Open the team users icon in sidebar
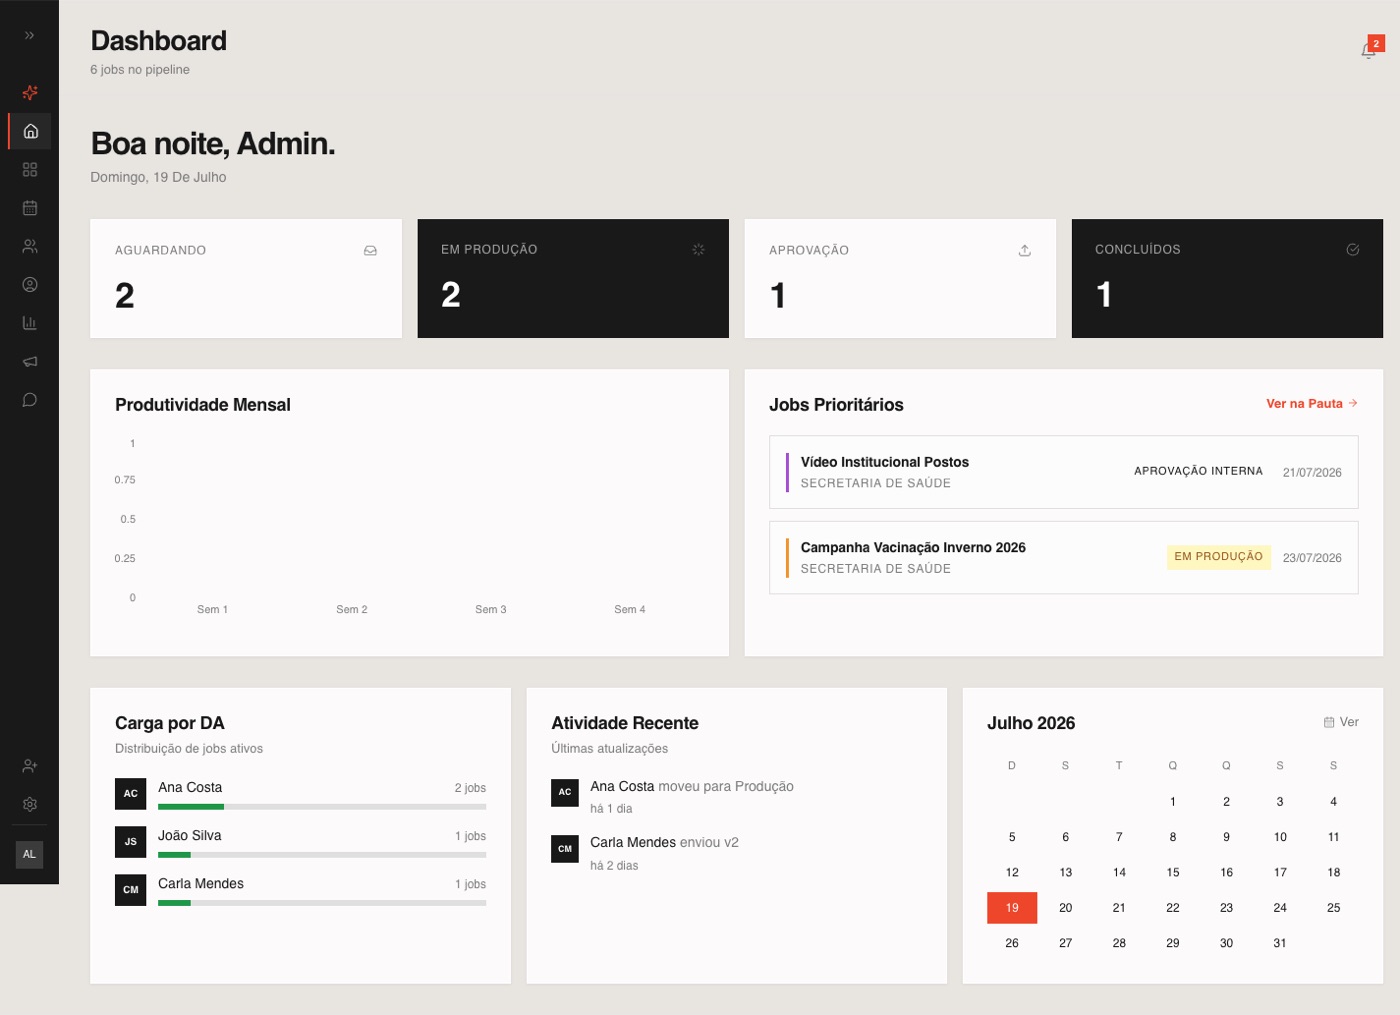Viewport: 1400px width, 1015px height. (x=30, y=246)
